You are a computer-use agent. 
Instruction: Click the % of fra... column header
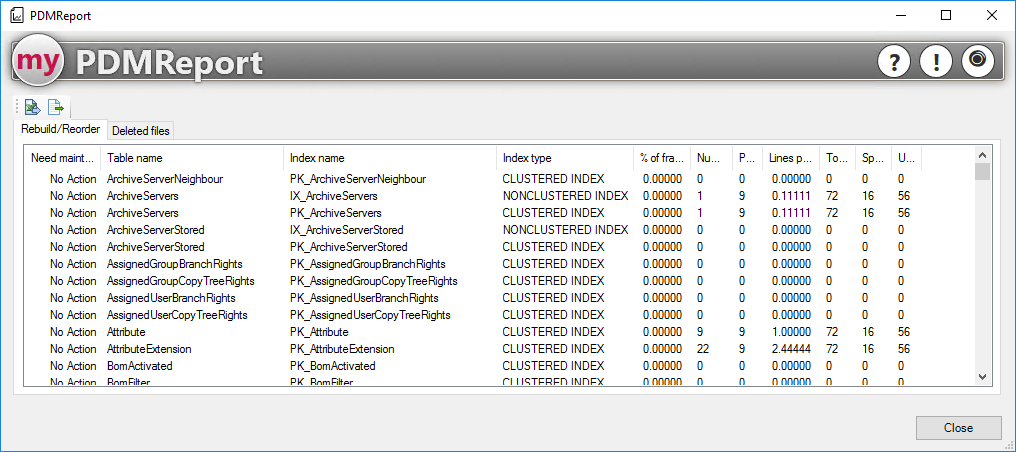[x=662, y=158]
